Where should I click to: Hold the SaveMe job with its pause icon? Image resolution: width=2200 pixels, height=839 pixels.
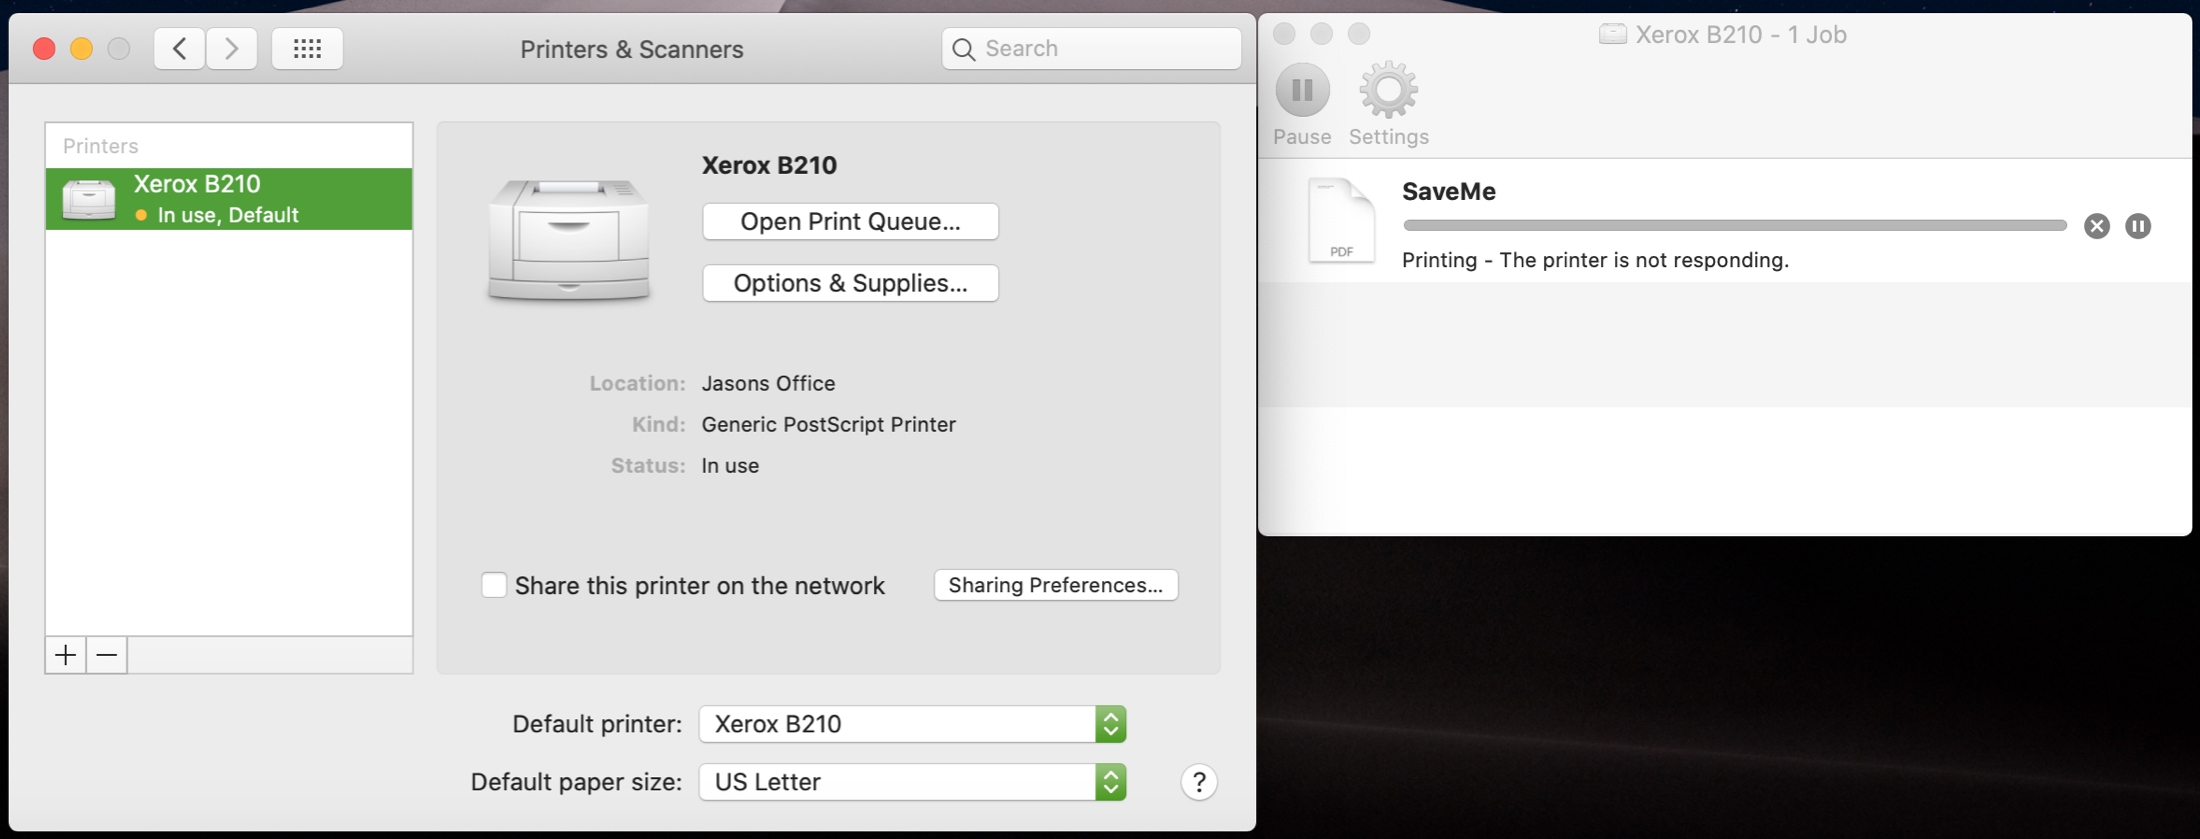(x=2138, y=226)
